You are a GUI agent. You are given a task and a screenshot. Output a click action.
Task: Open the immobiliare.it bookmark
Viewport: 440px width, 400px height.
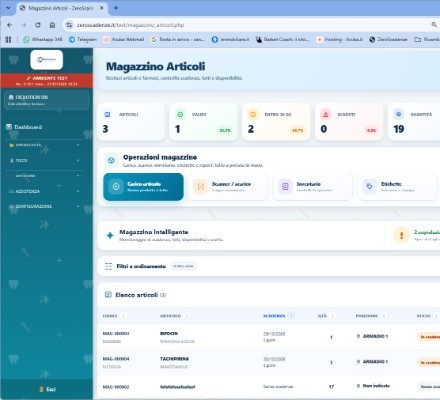tap(230, 39)
